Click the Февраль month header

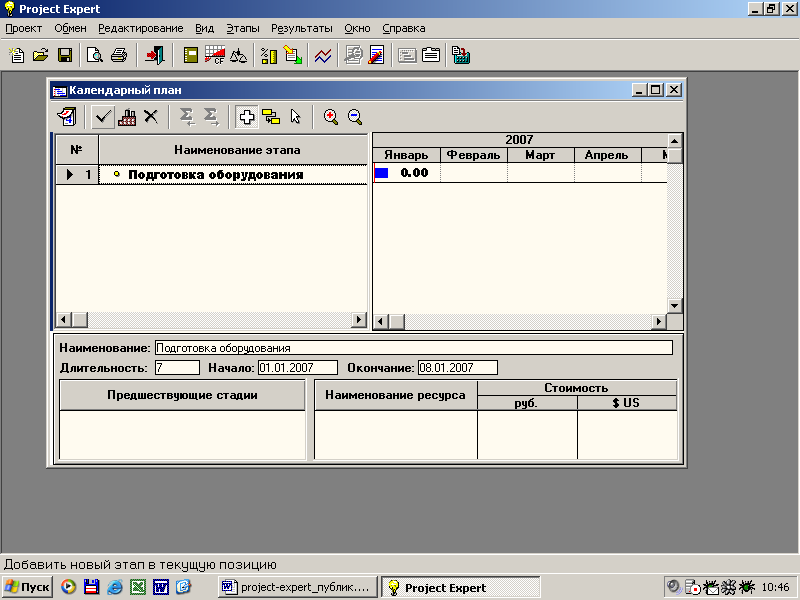tap(473, 155)
